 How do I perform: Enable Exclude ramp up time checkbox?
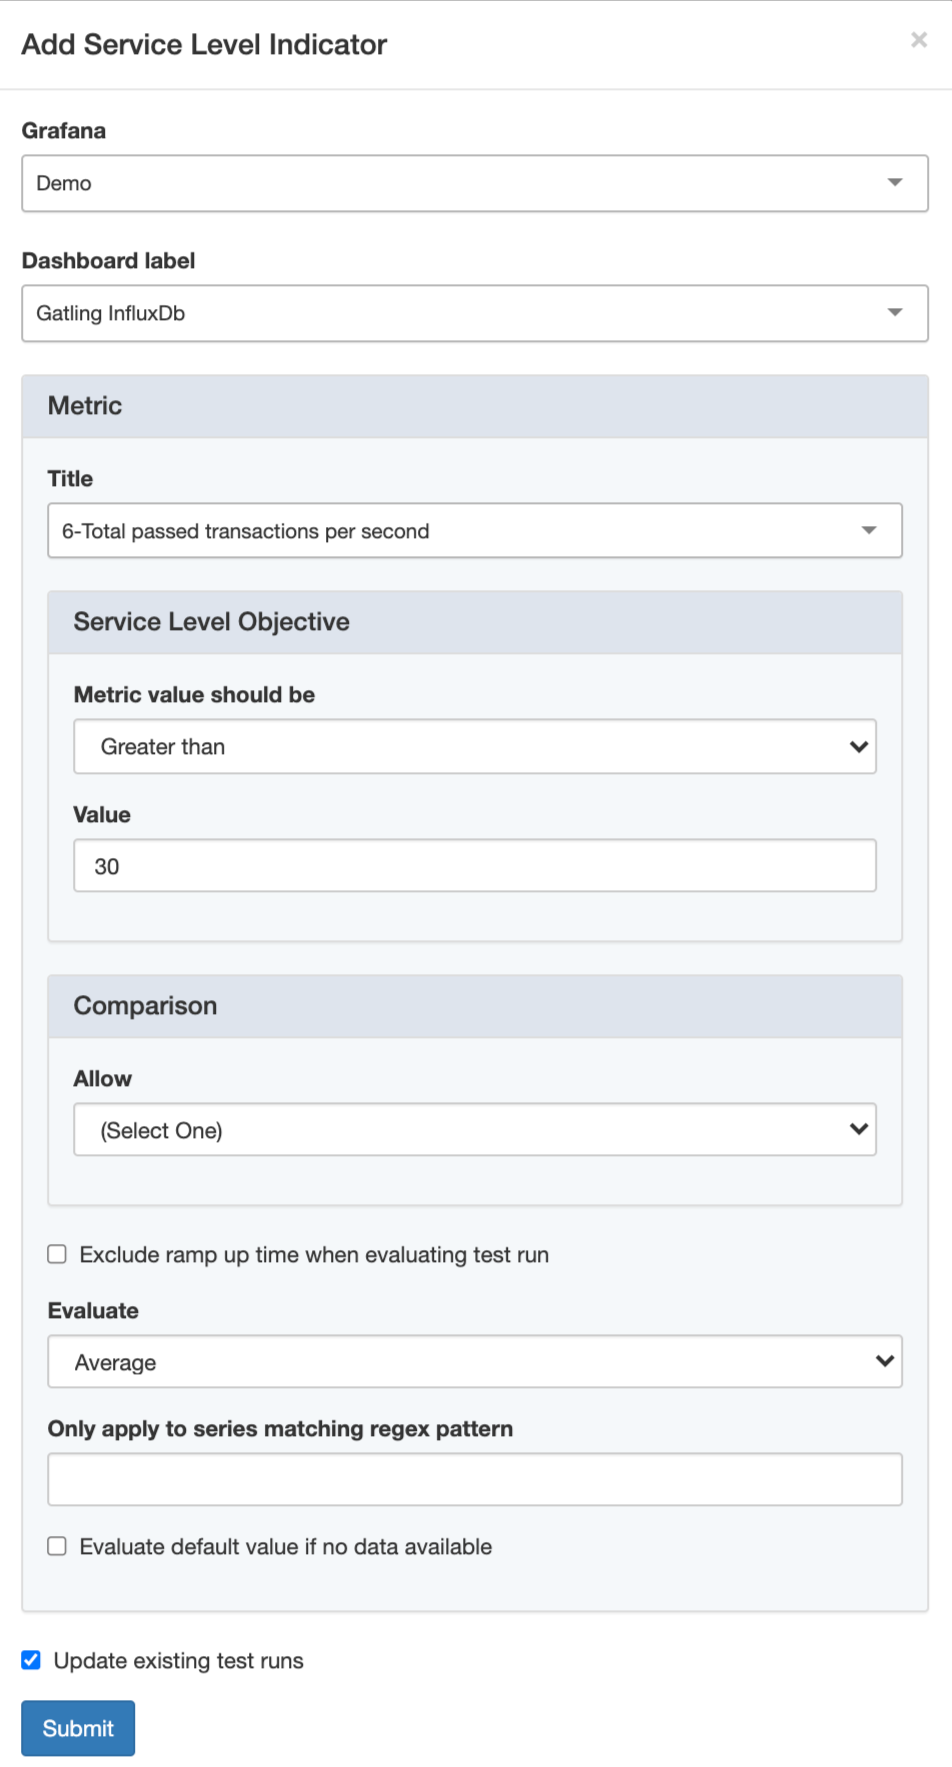pos(57,1254)
